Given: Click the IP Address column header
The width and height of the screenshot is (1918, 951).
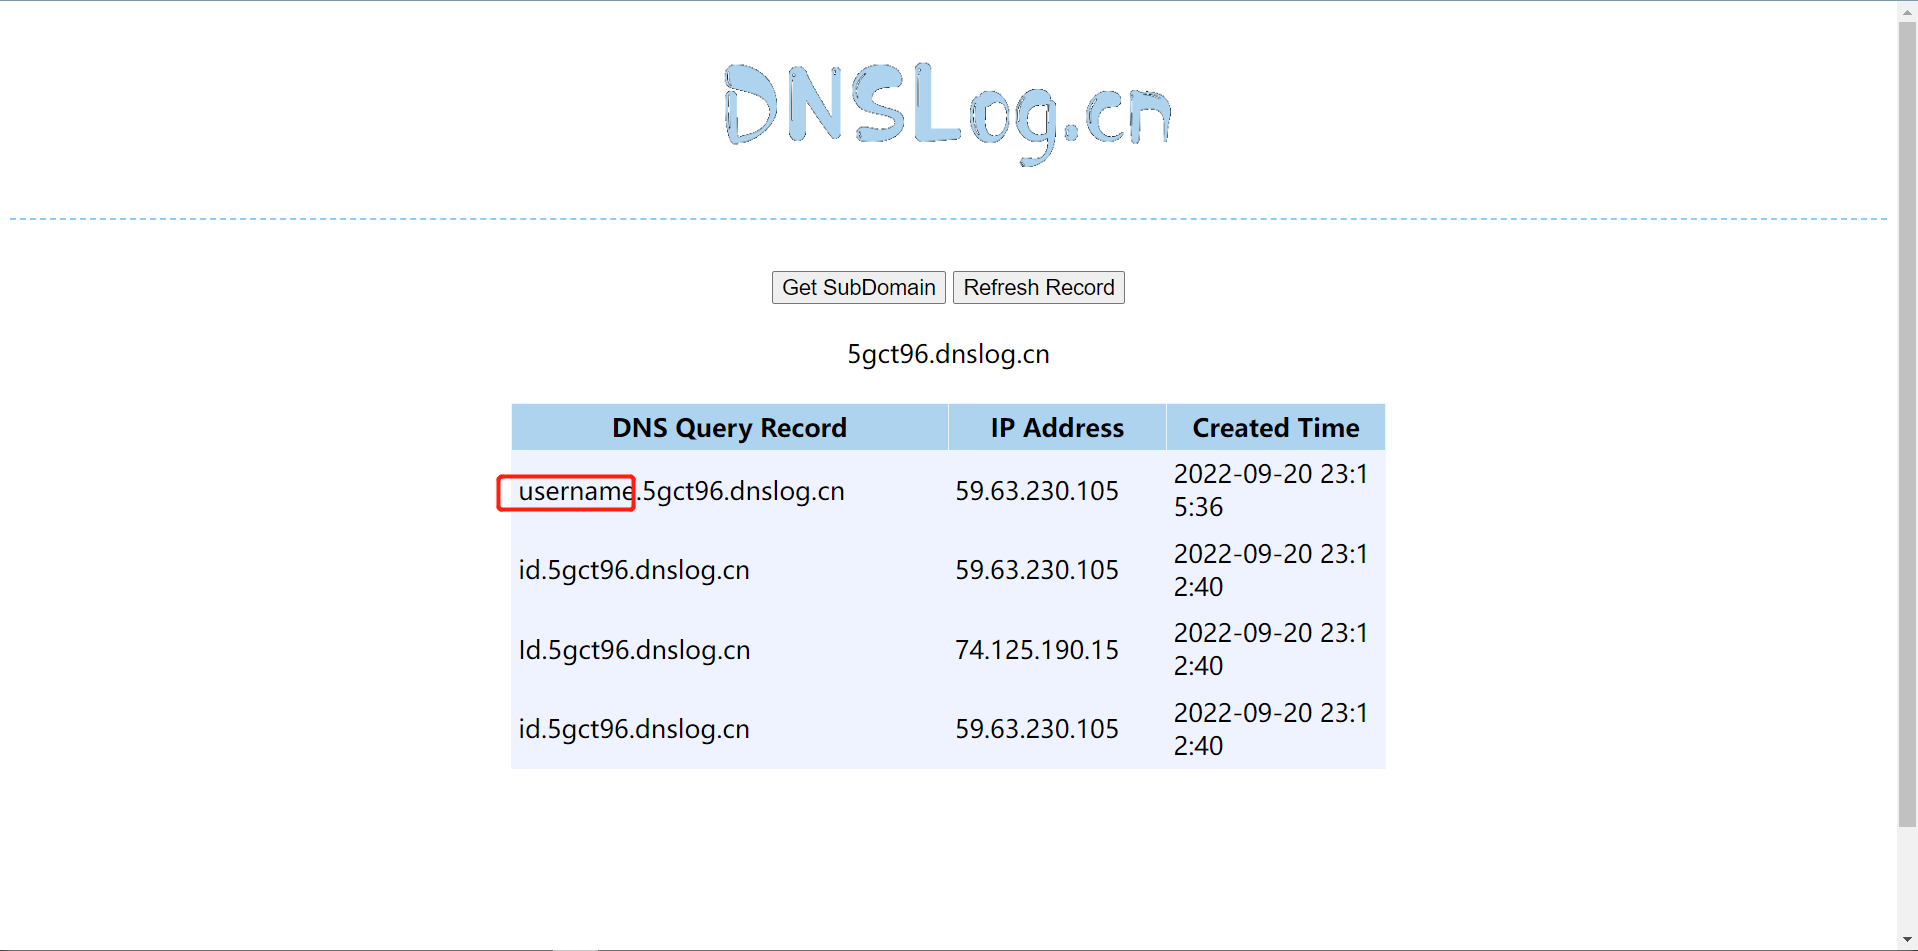Looking at the screenshot, I should [1057, 428].
